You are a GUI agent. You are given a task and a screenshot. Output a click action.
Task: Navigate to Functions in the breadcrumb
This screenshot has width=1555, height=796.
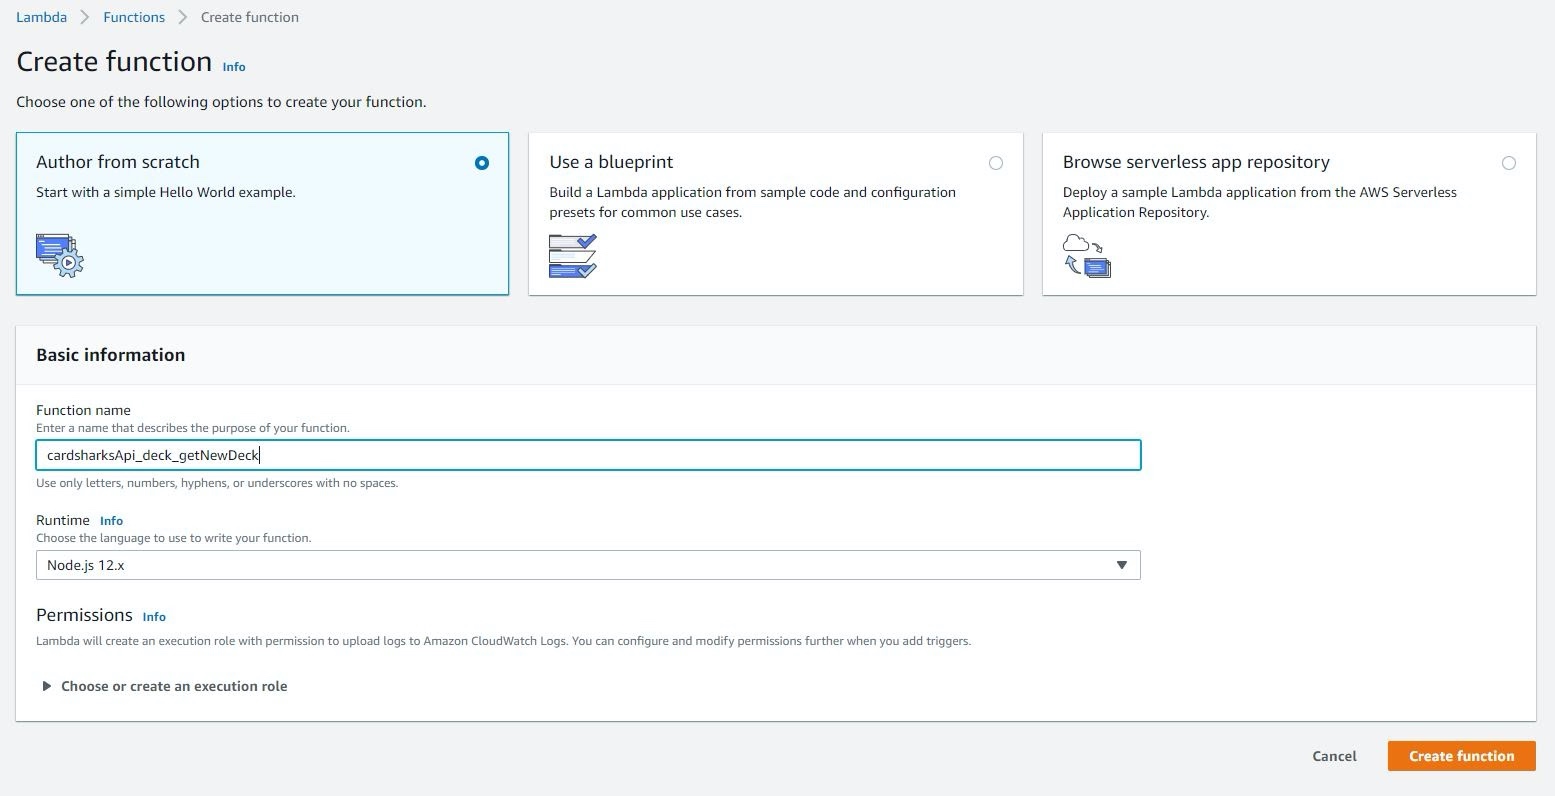(134, 17)
